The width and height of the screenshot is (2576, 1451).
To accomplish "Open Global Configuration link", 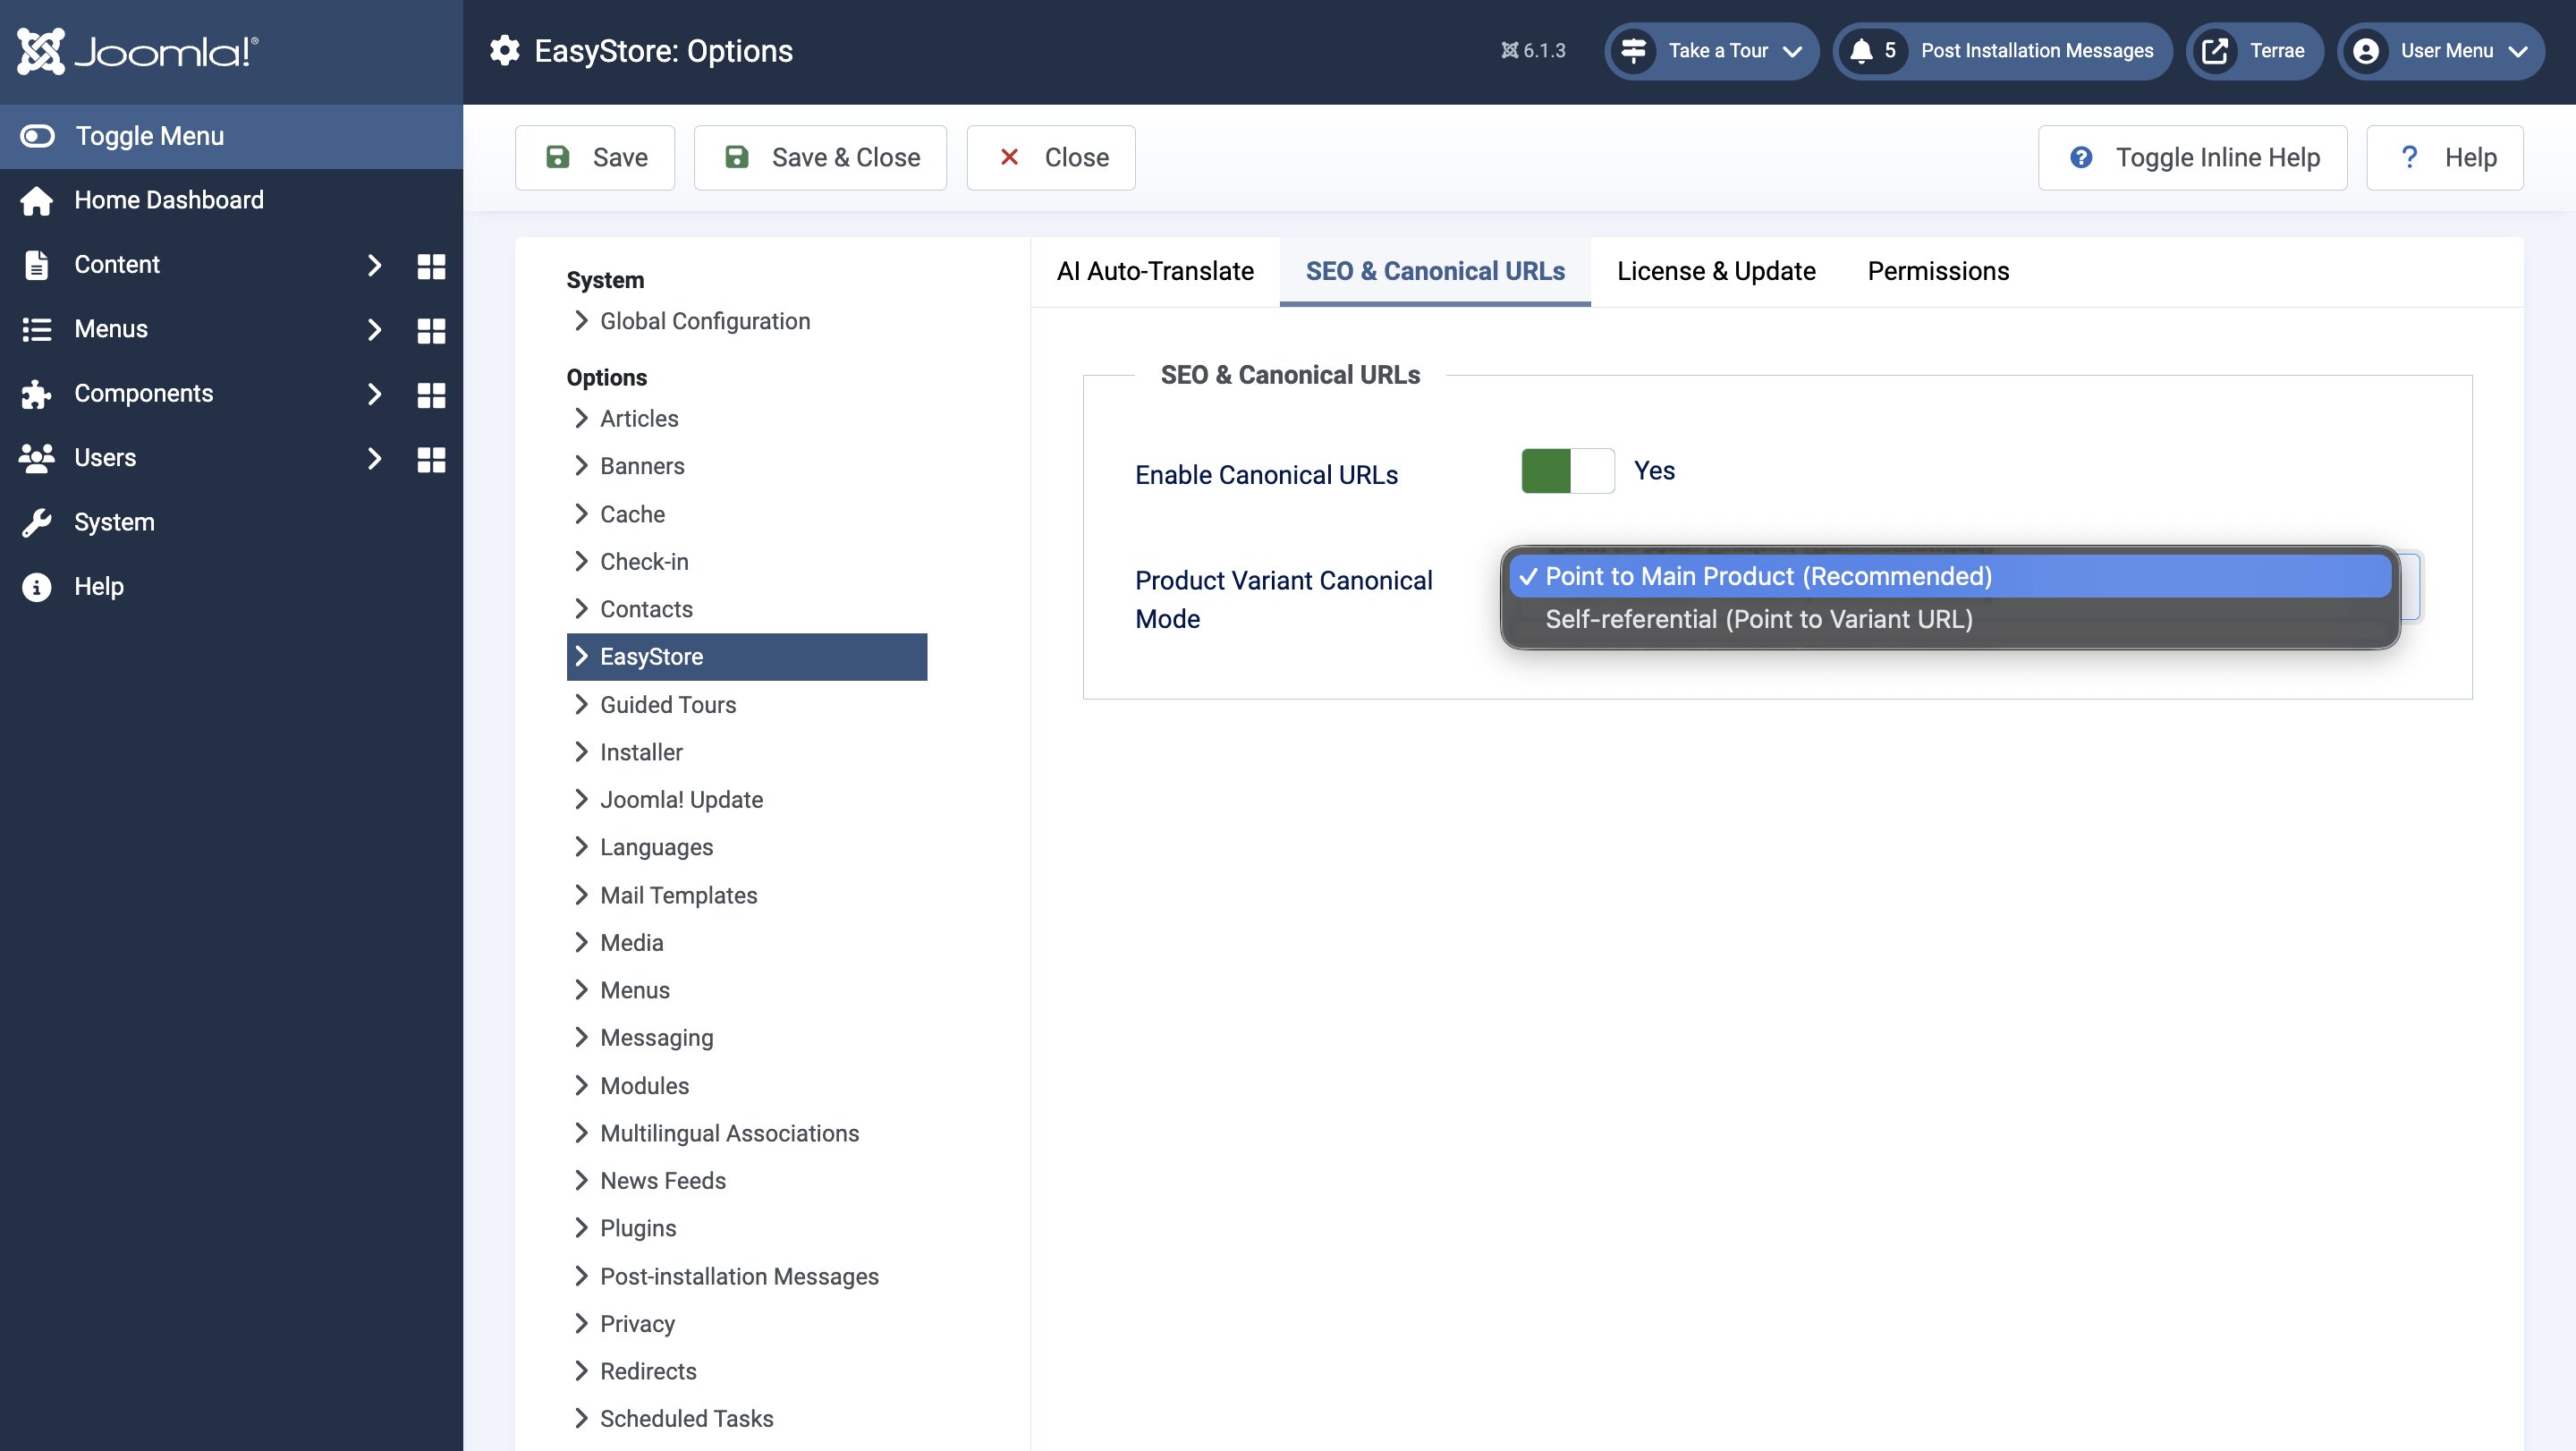I will pyautogui.click(x=704, y=322).
